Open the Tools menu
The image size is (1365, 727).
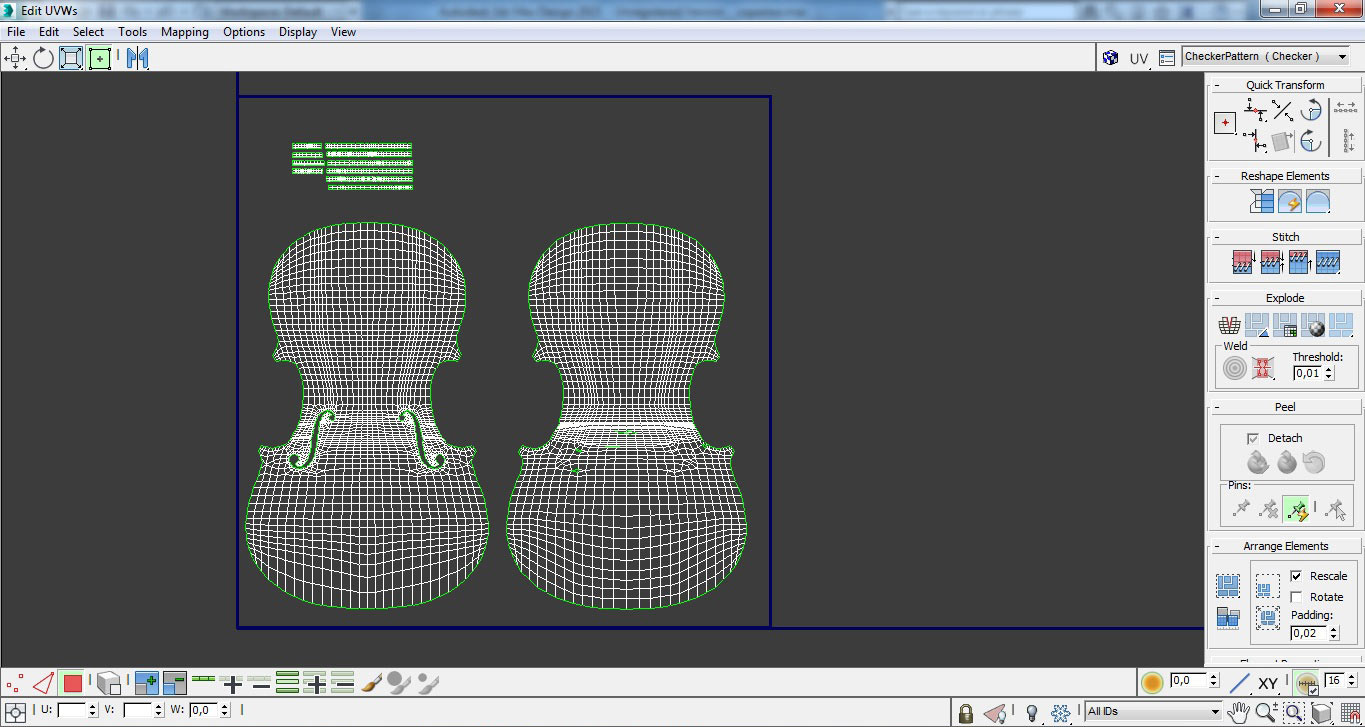132,32
